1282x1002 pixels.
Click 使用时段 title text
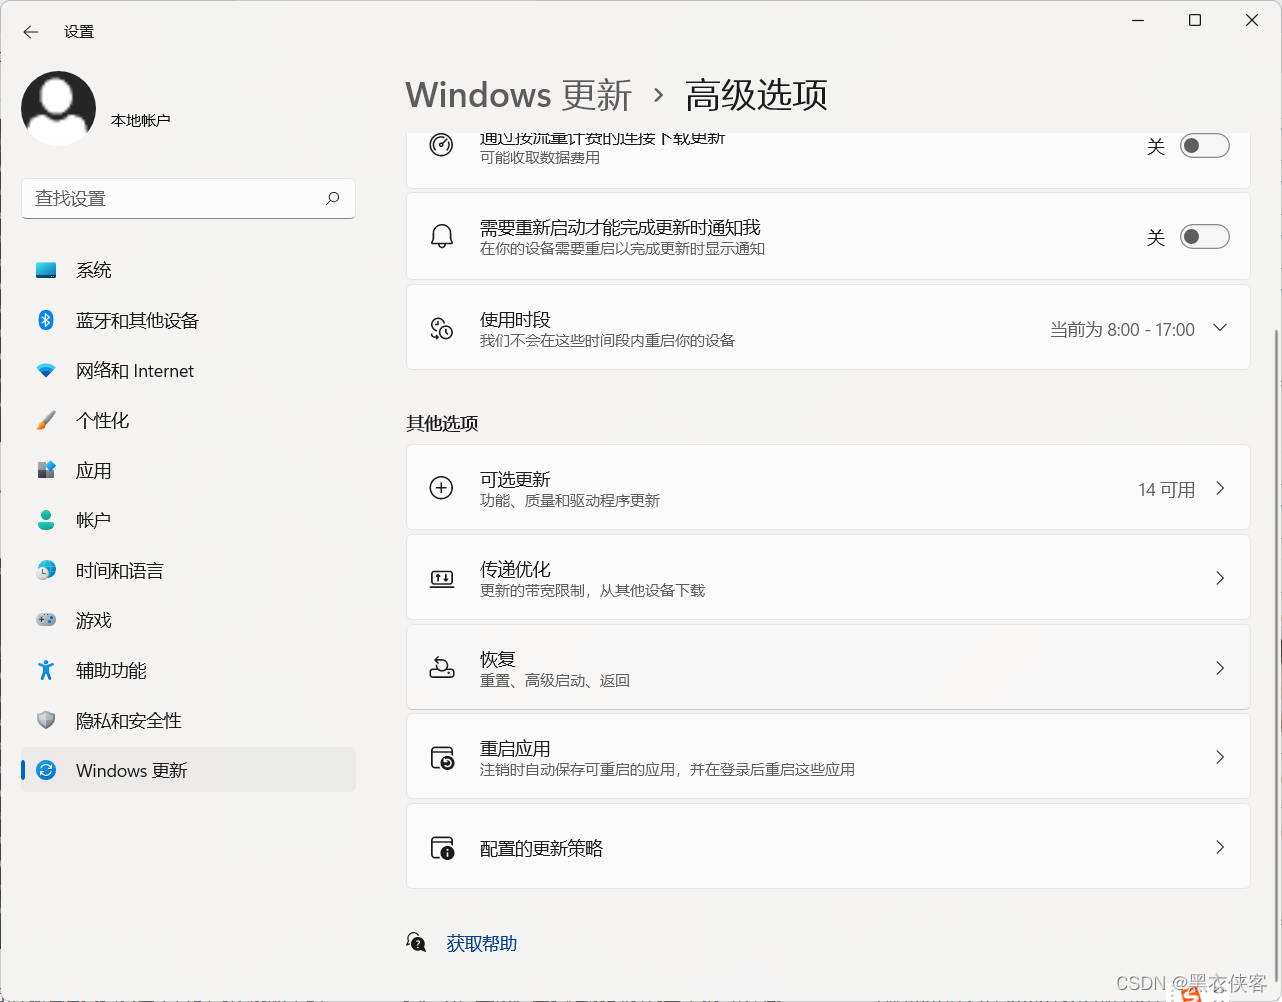(x=515, y=319)
